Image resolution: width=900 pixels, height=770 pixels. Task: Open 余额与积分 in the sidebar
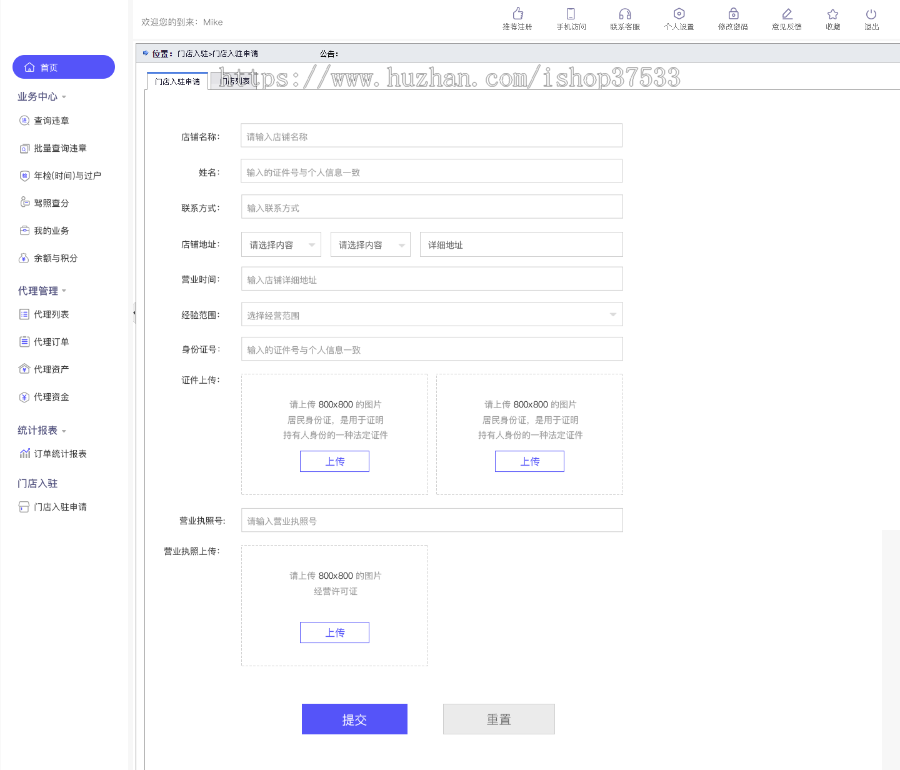pyautogui.click(x=48, y=258)
